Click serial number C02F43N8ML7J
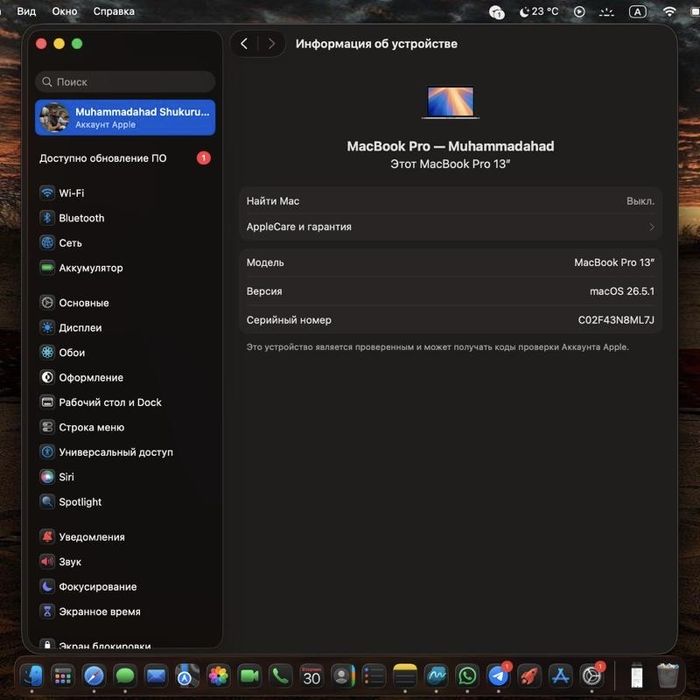 pos(616,320)
